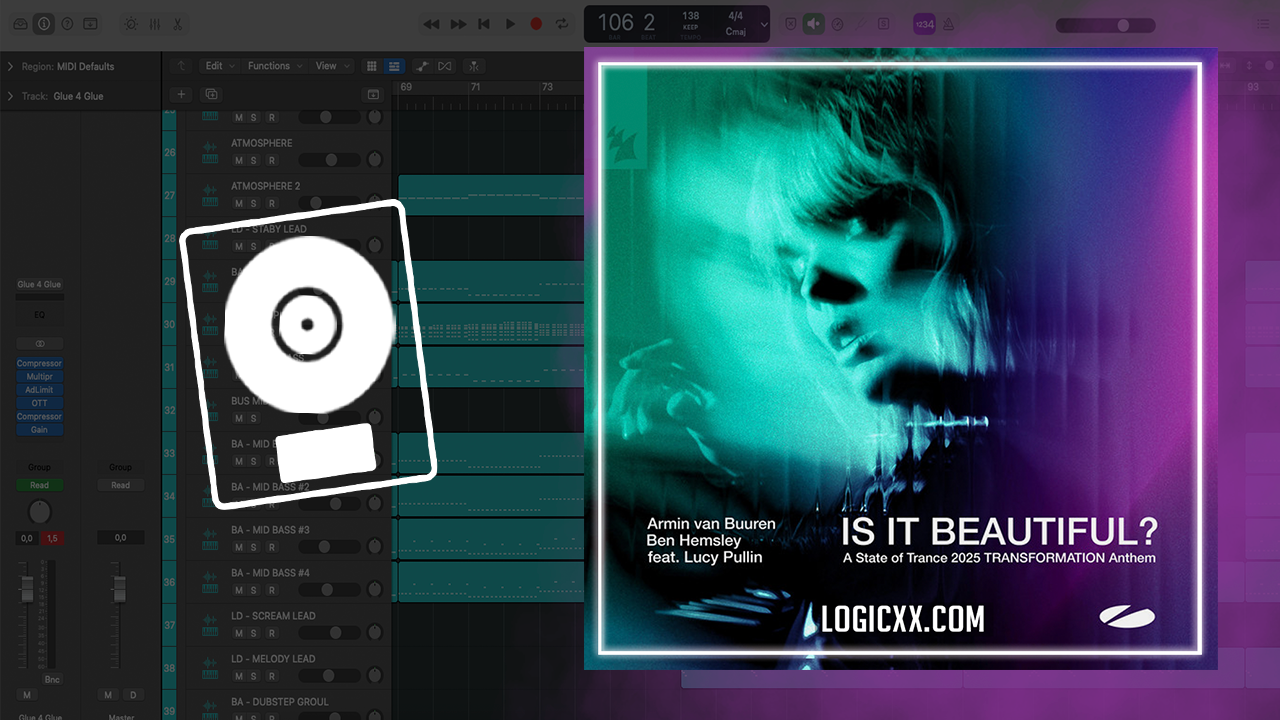Open Editors scissors icon
Screen dimensions: 1280x720
click(x=177, y=24)
